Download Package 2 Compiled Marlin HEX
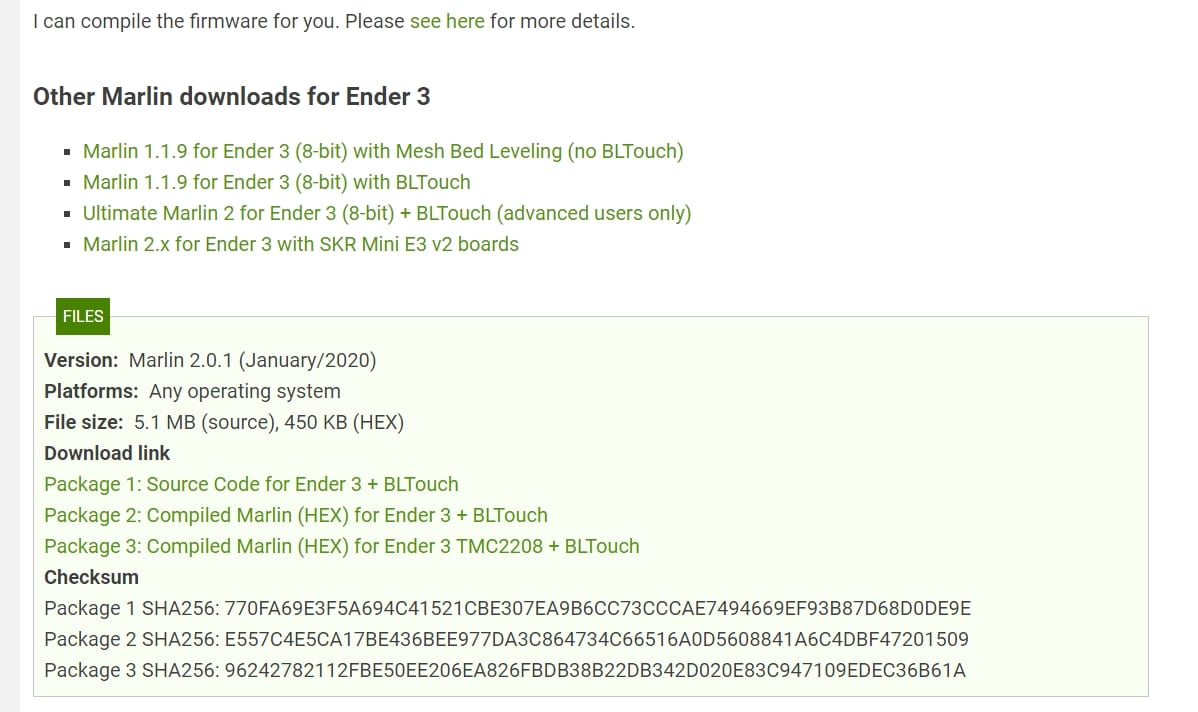Screen dimensions: 1198x712 coord(296,516)
